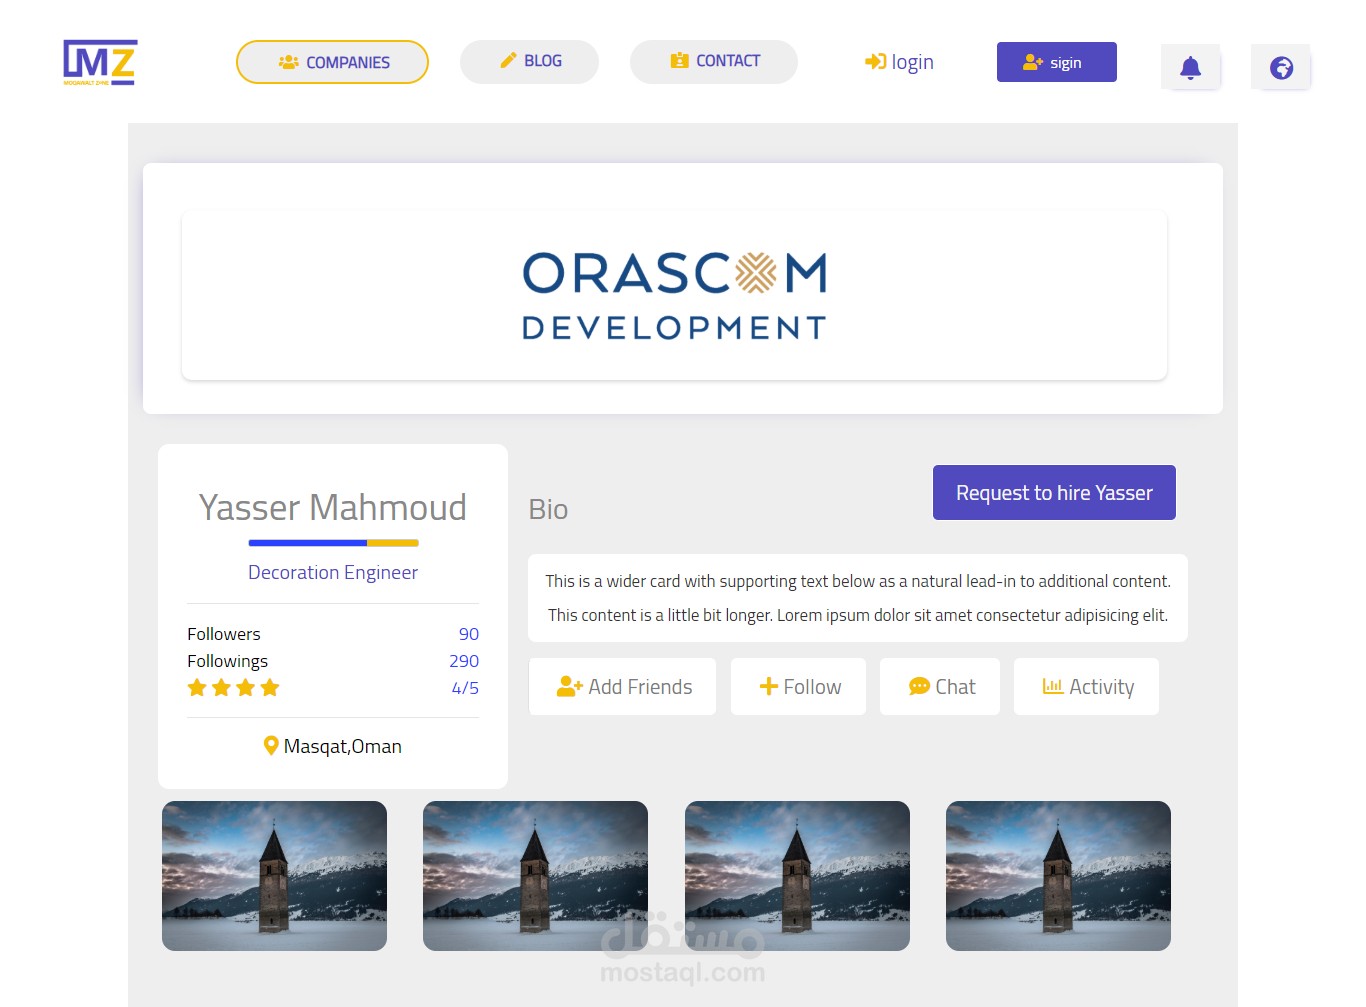Click the Masqat,Oman location text

343,746
